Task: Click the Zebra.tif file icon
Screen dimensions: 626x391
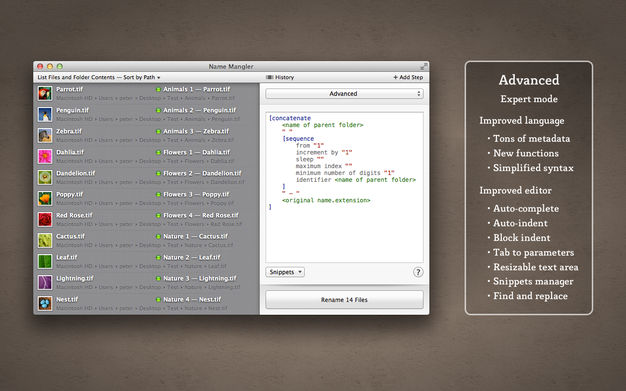Action: coord(45,135)
